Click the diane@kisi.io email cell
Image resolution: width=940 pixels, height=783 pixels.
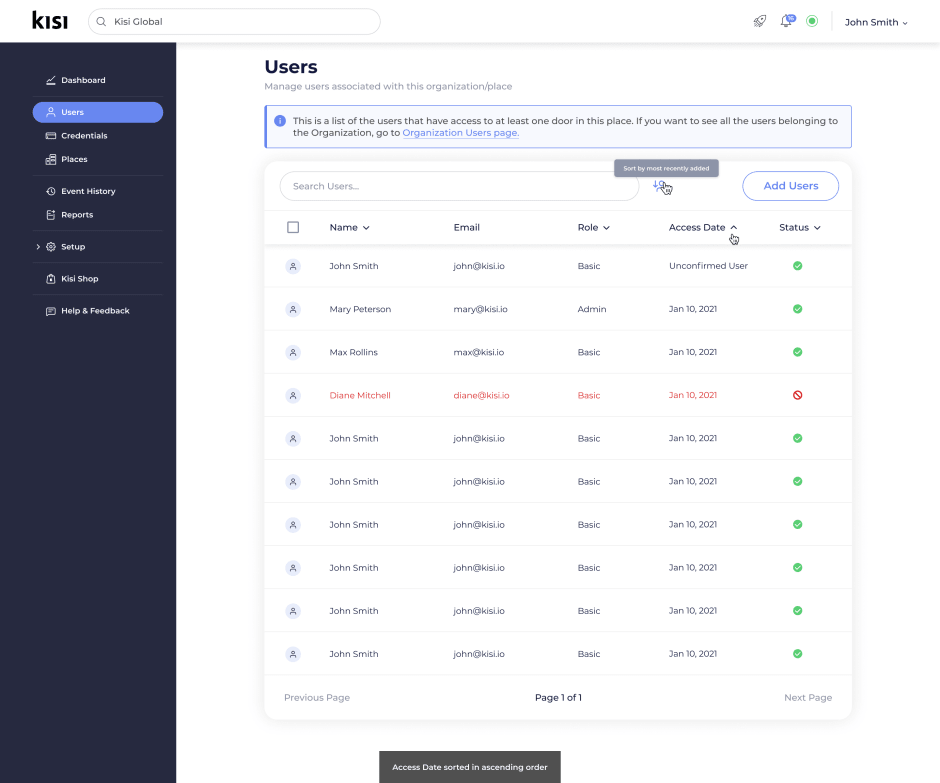point(481,395)
